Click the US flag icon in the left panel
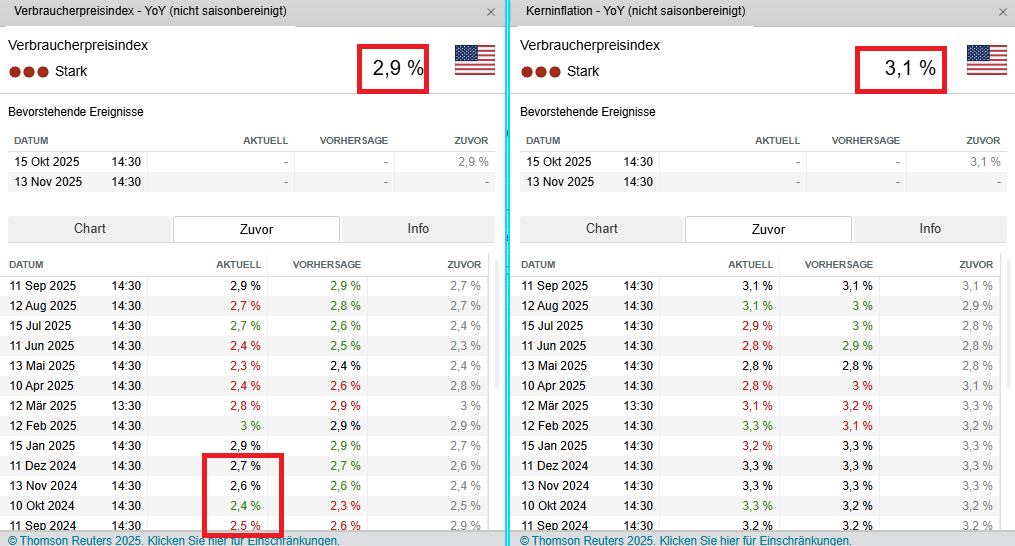 (x=474, y=60)
